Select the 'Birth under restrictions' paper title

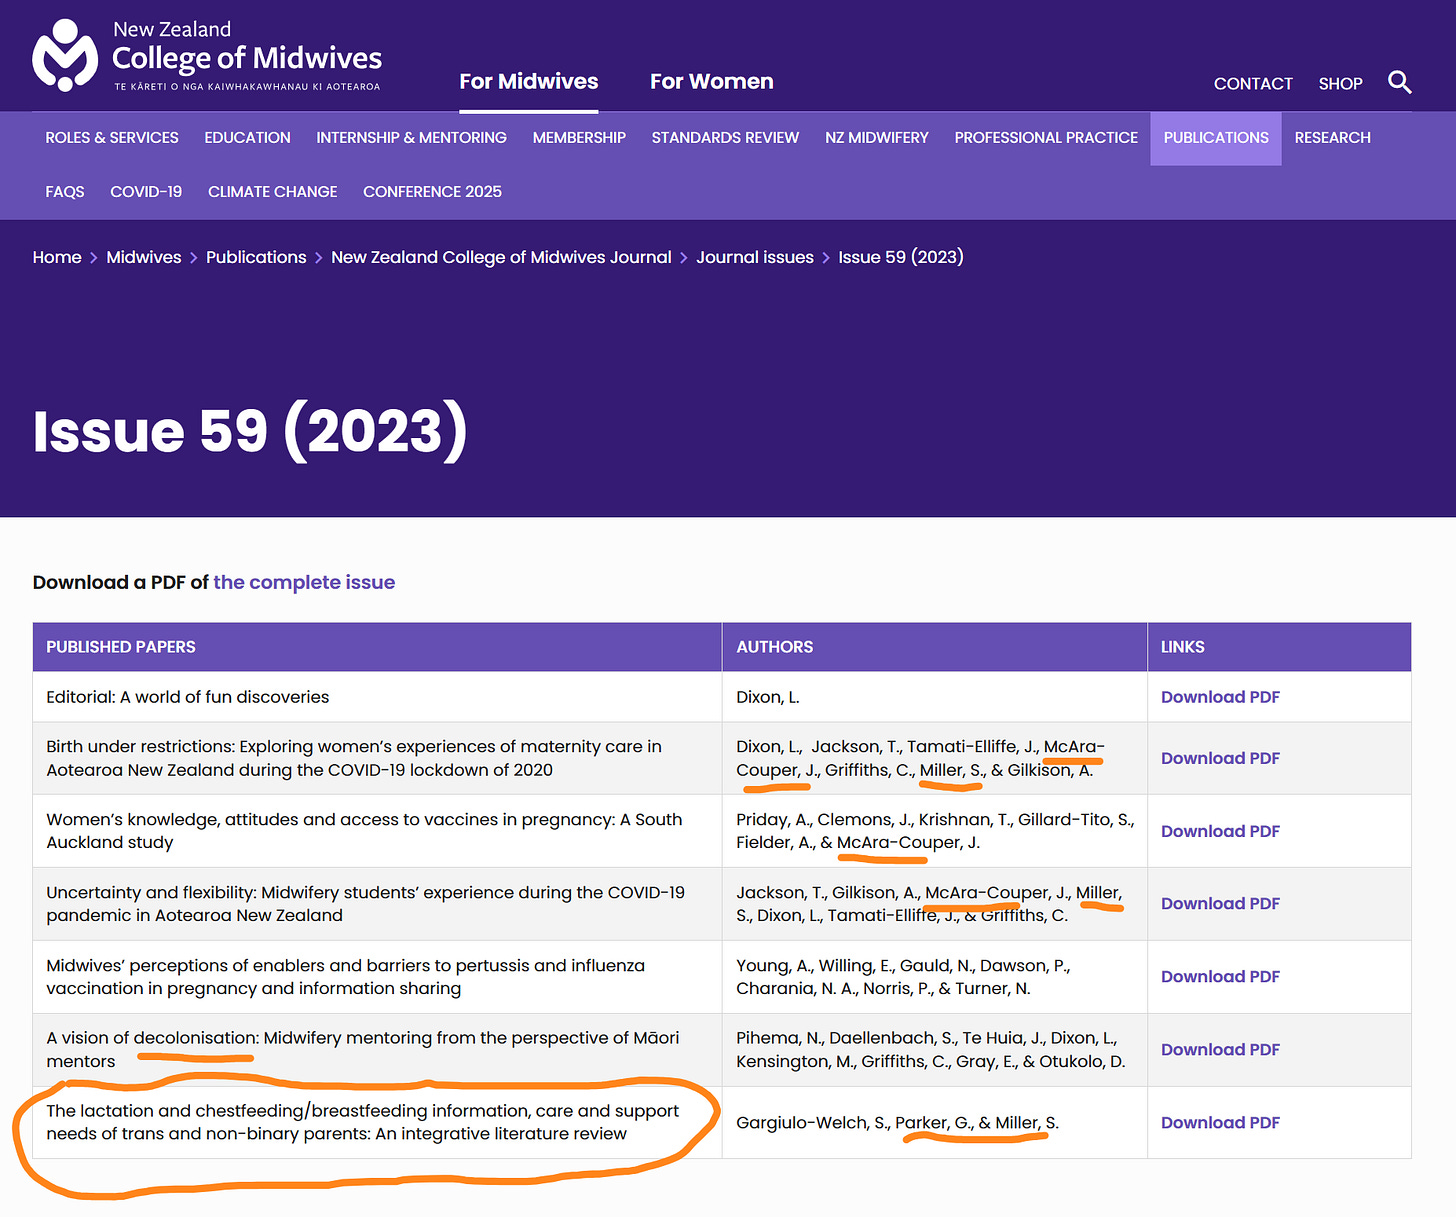pos(354,758)
